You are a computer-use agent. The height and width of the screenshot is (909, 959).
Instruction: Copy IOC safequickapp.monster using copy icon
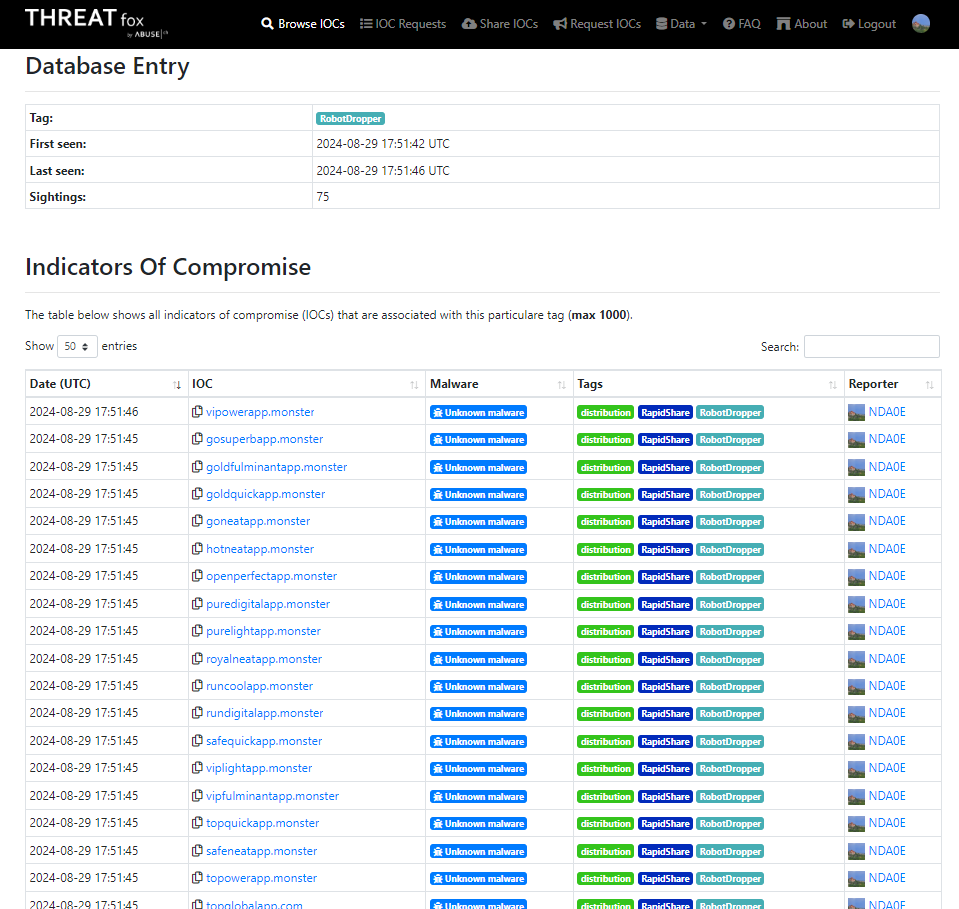[x=197, y=741]
